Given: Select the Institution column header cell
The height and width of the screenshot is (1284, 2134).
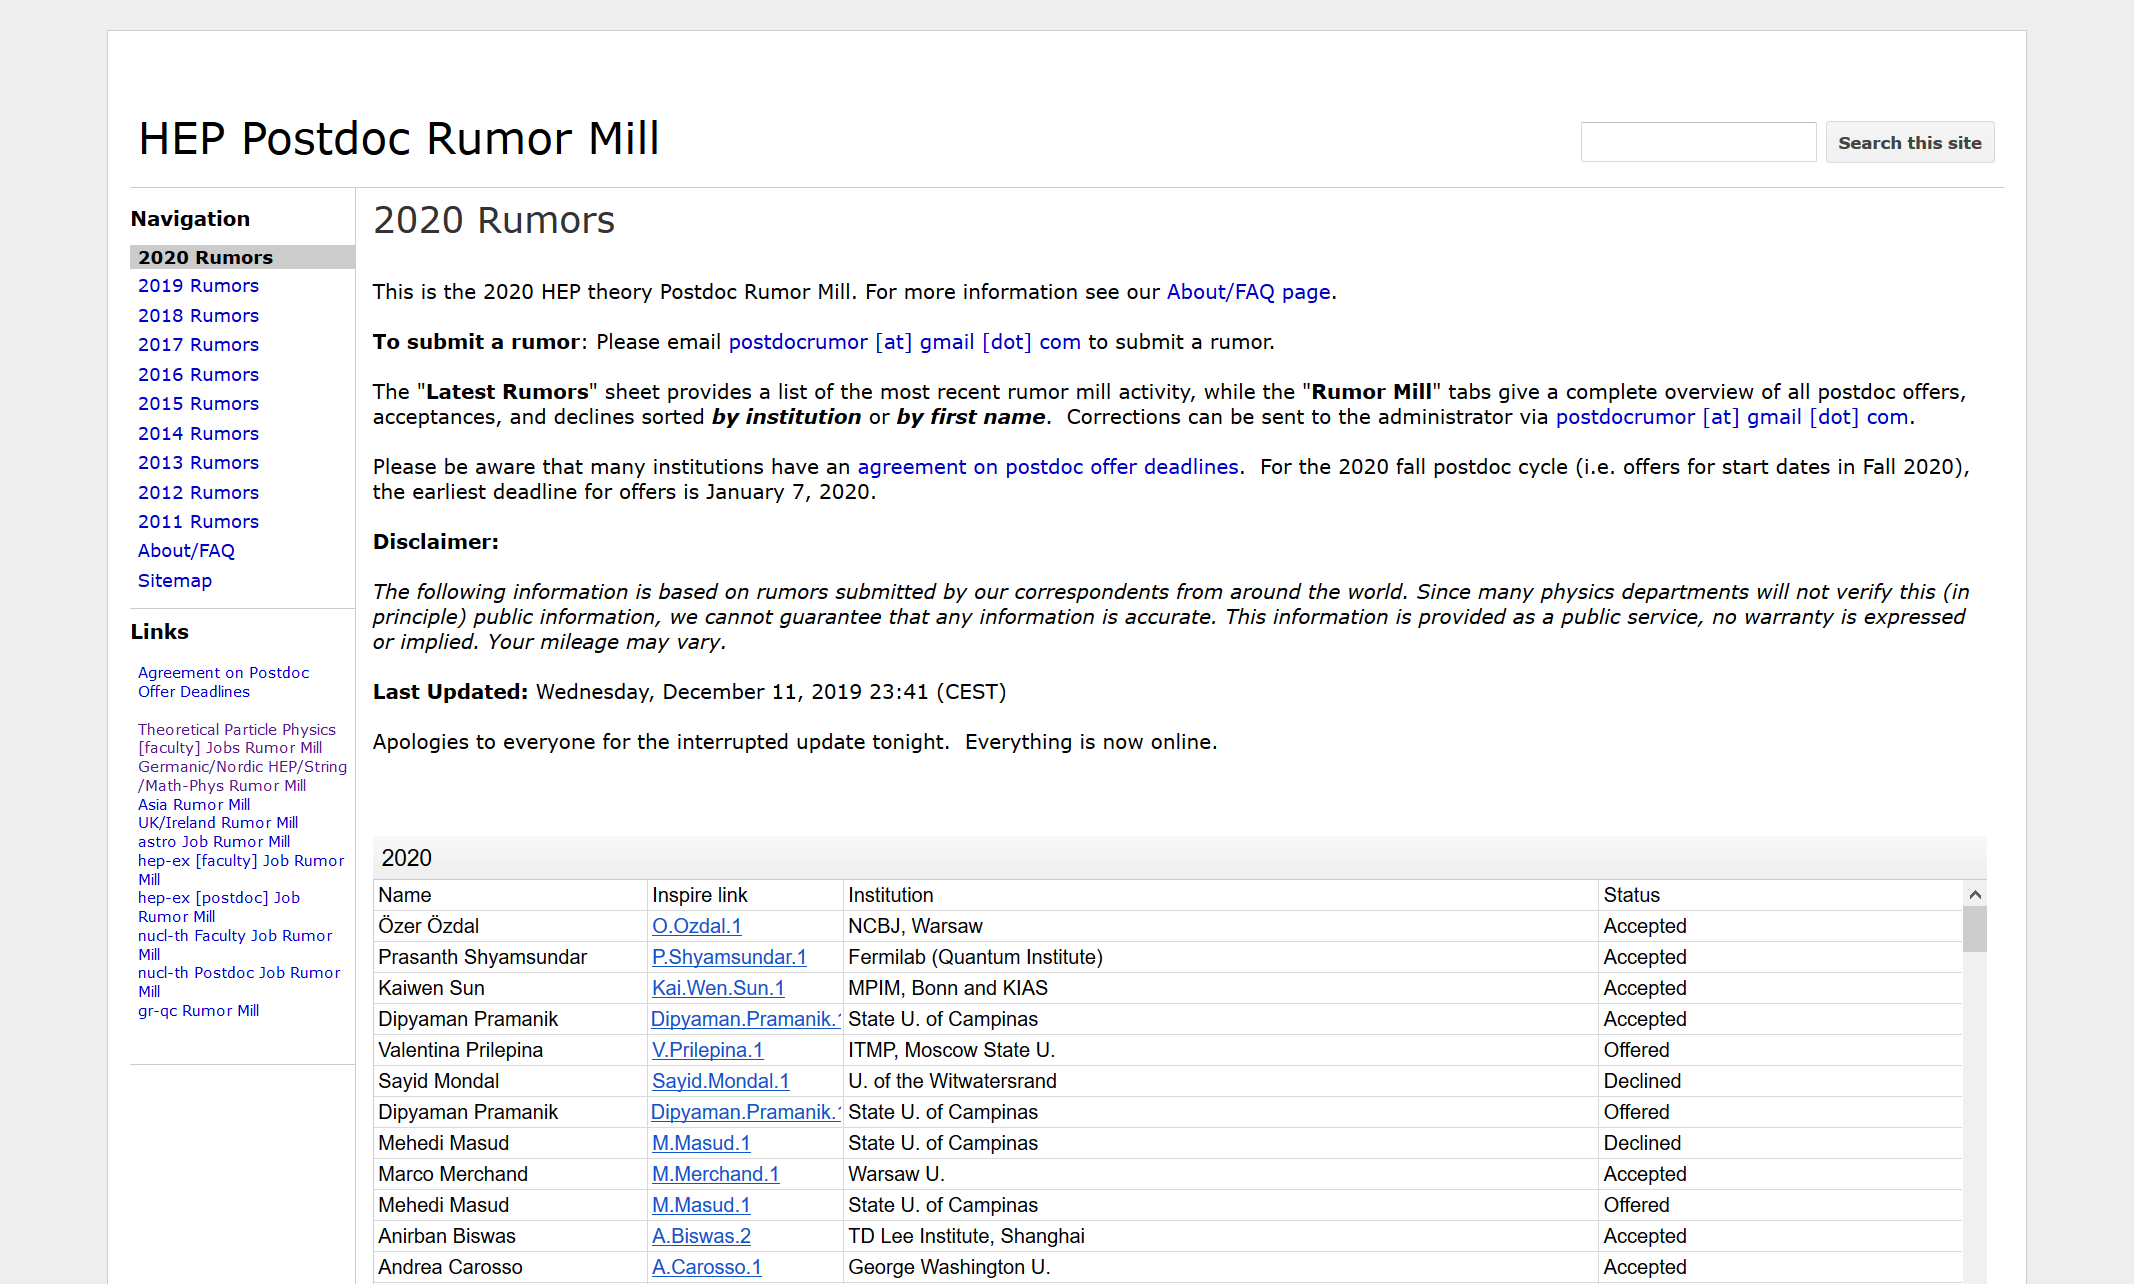Looking at the screenshot, I should click(x=1220, y=895).
